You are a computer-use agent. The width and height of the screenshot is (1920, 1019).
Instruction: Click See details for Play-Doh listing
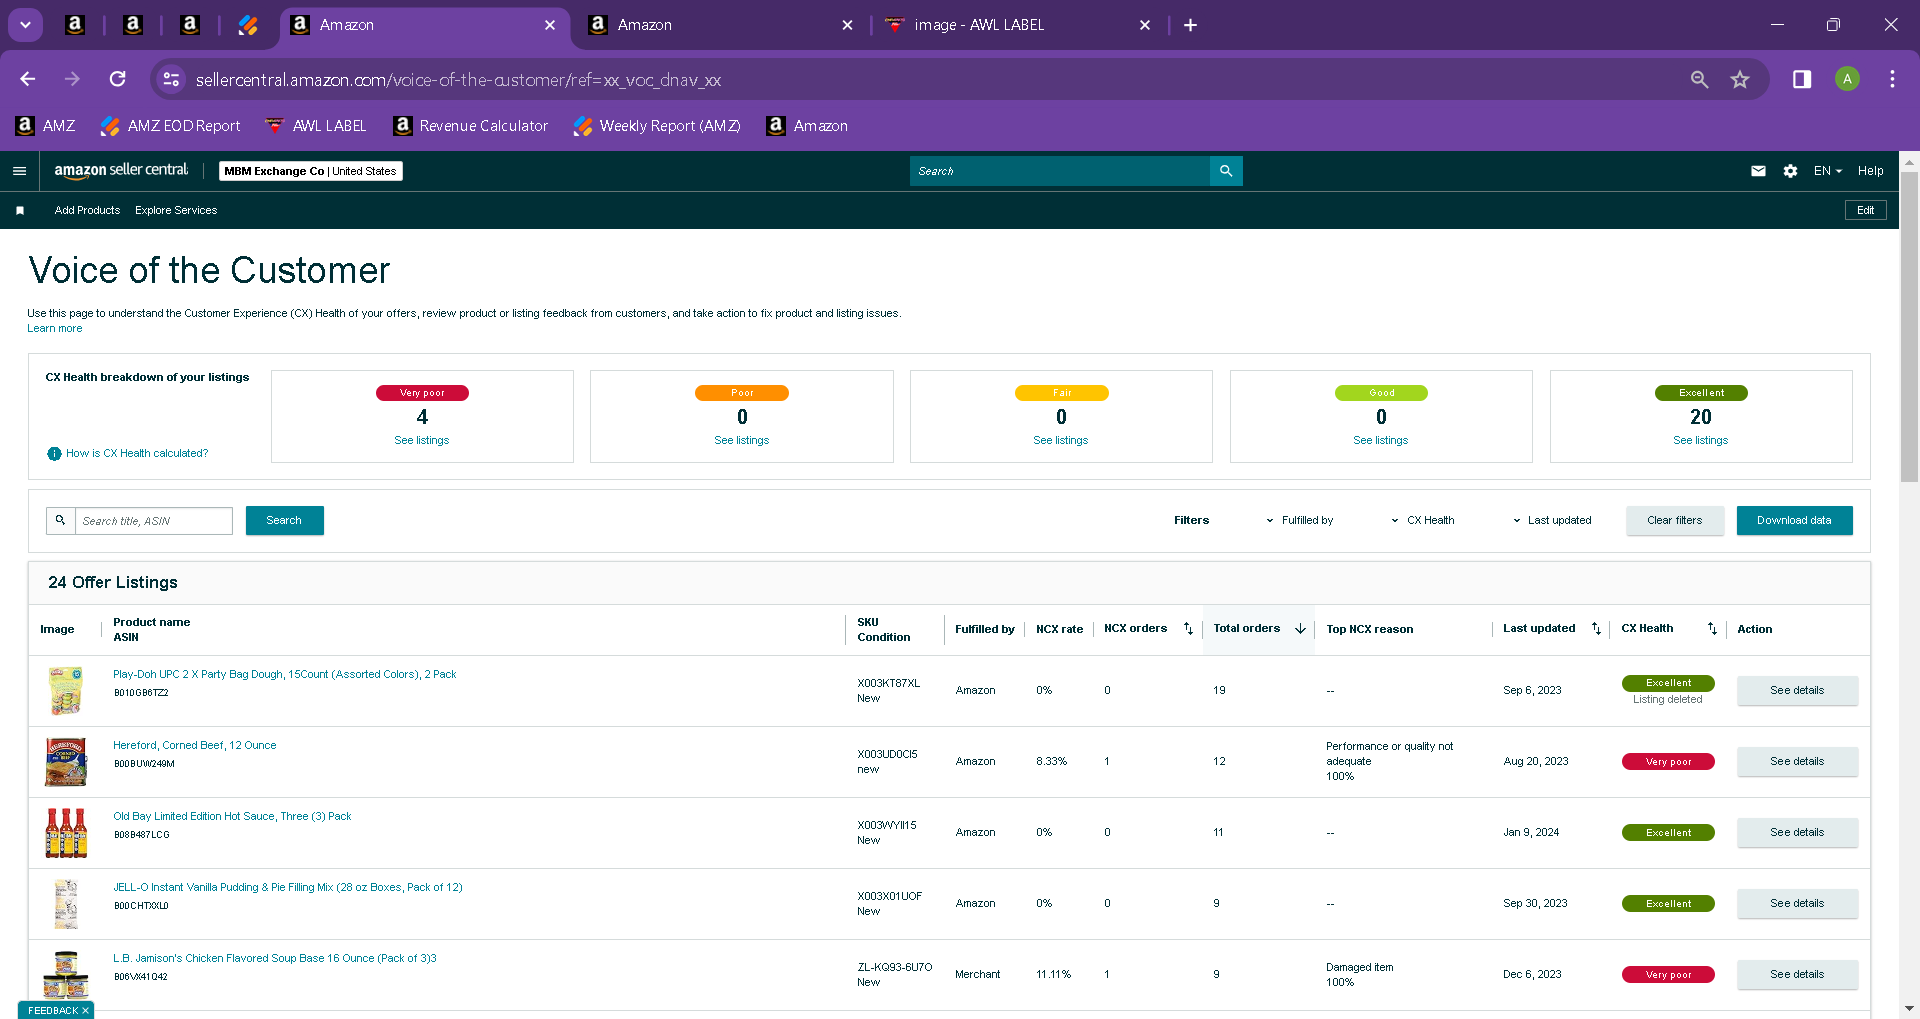click(1797, 691)
